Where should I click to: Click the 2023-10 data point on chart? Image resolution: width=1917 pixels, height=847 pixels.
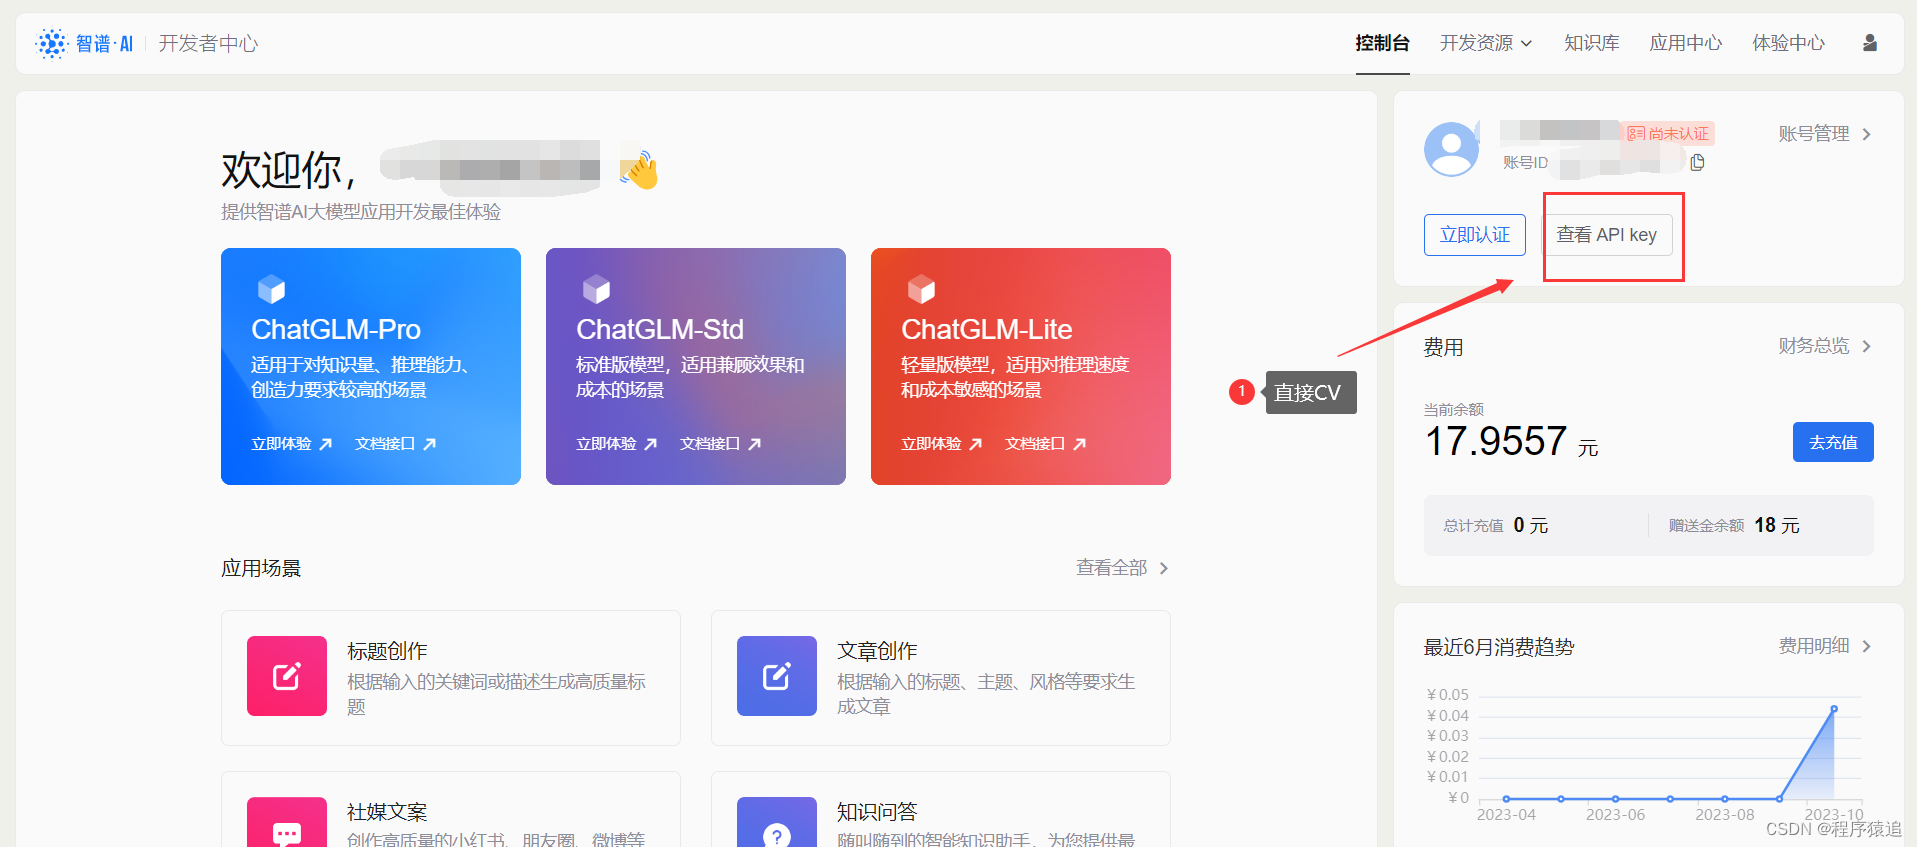[1834, 709]
